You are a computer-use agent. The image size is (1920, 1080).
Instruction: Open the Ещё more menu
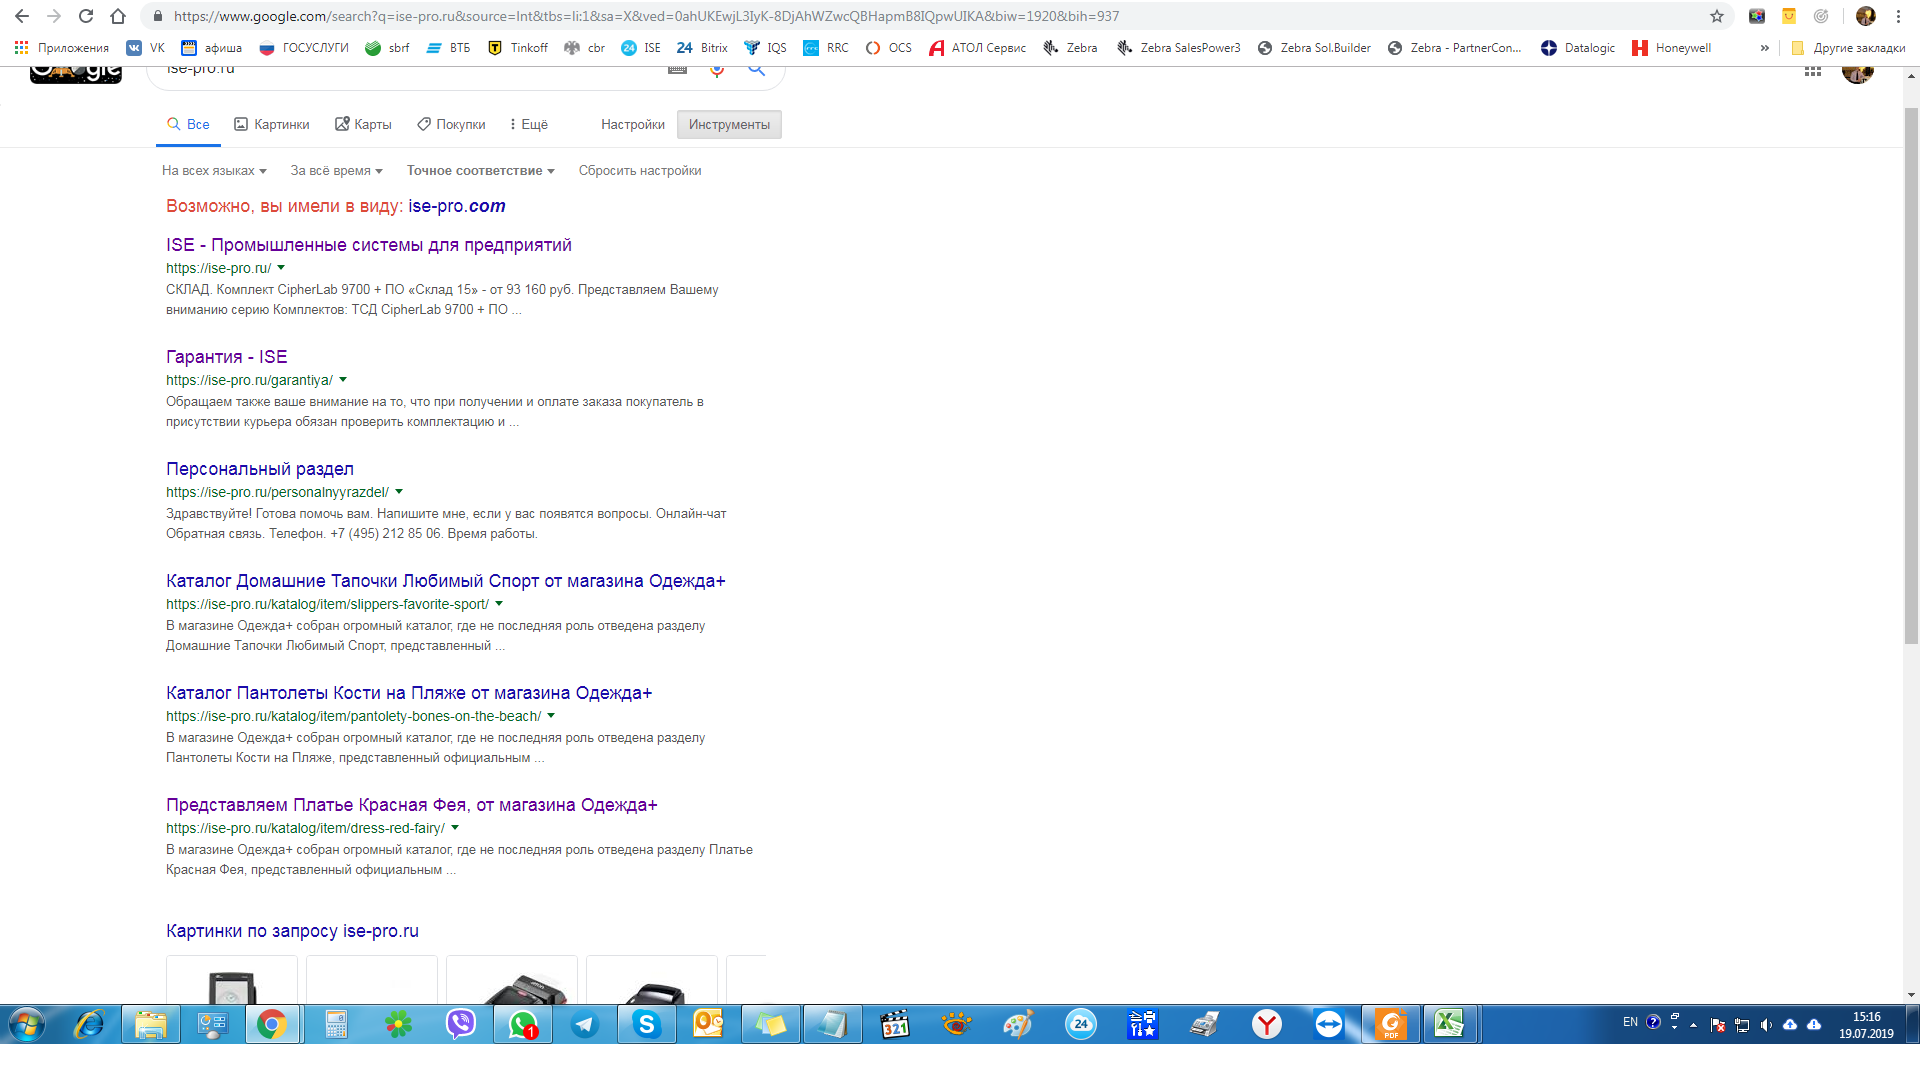[528, 124]
